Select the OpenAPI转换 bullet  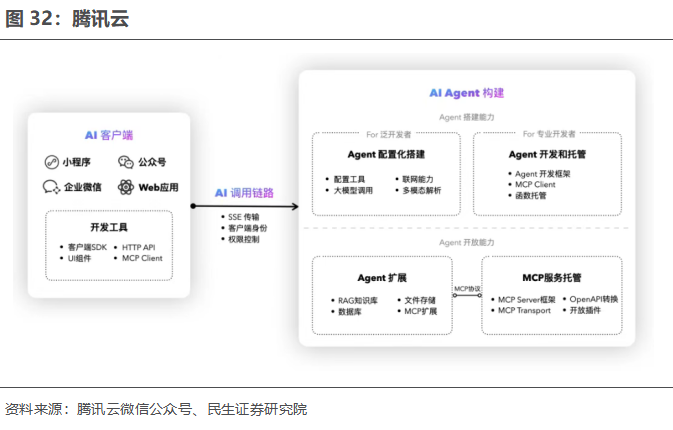[x=594, y=299]
